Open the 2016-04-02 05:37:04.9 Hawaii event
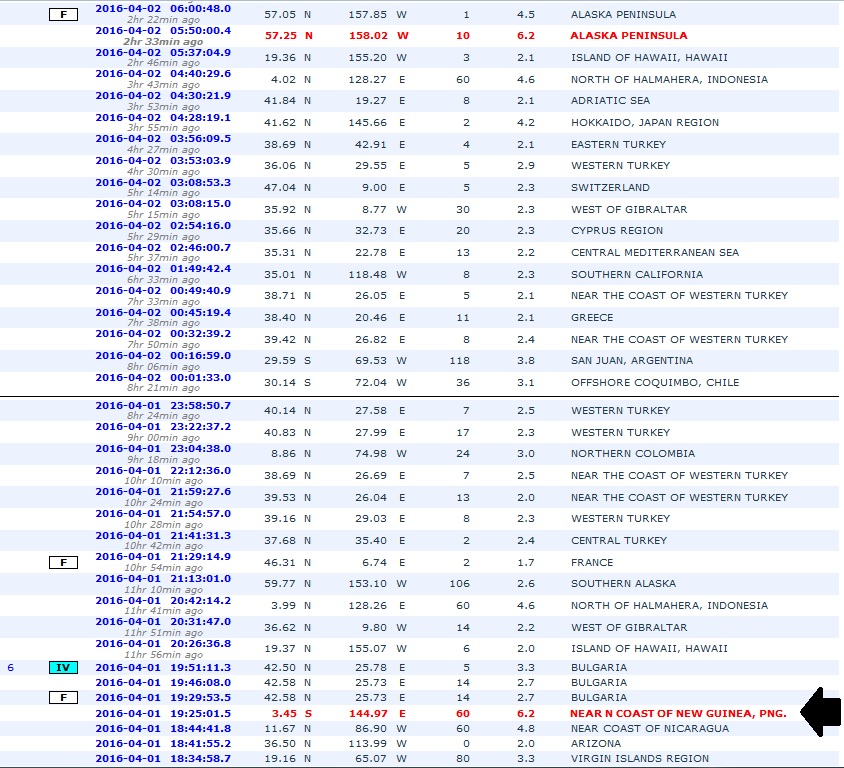This screenshot has width=844, height=768. [163, 53]
